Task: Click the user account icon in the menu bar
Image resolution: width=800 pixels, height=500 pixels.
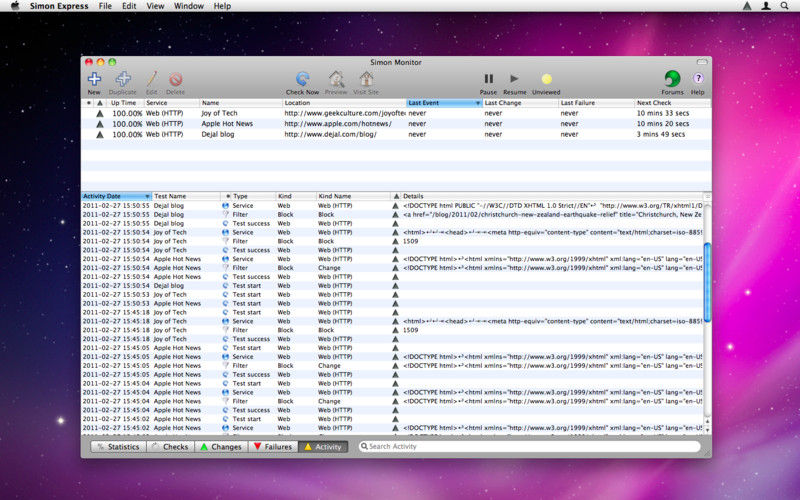Action: [x=766, y=6]
